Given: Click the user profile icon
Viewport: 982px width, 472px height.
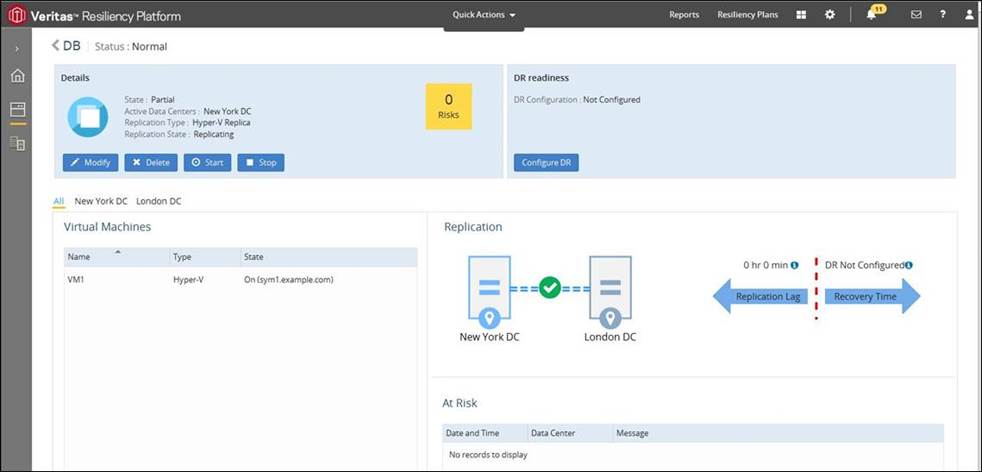Looking at the screenshot, I should (969, 15).
